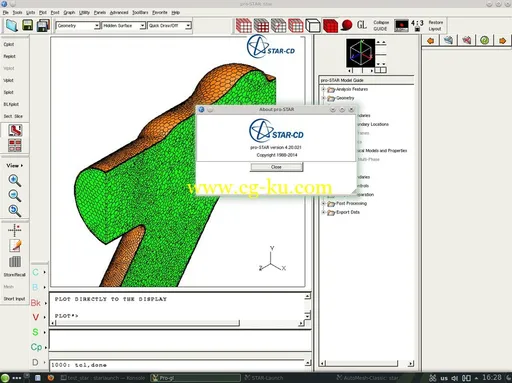
Task: Save model with green floppy icon
Action: [27, 25]
